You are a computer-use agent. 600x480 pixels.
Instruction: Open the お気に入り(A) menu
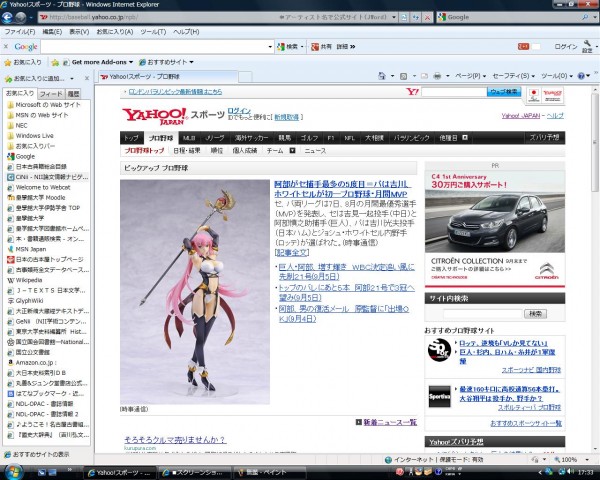(114, 32)
